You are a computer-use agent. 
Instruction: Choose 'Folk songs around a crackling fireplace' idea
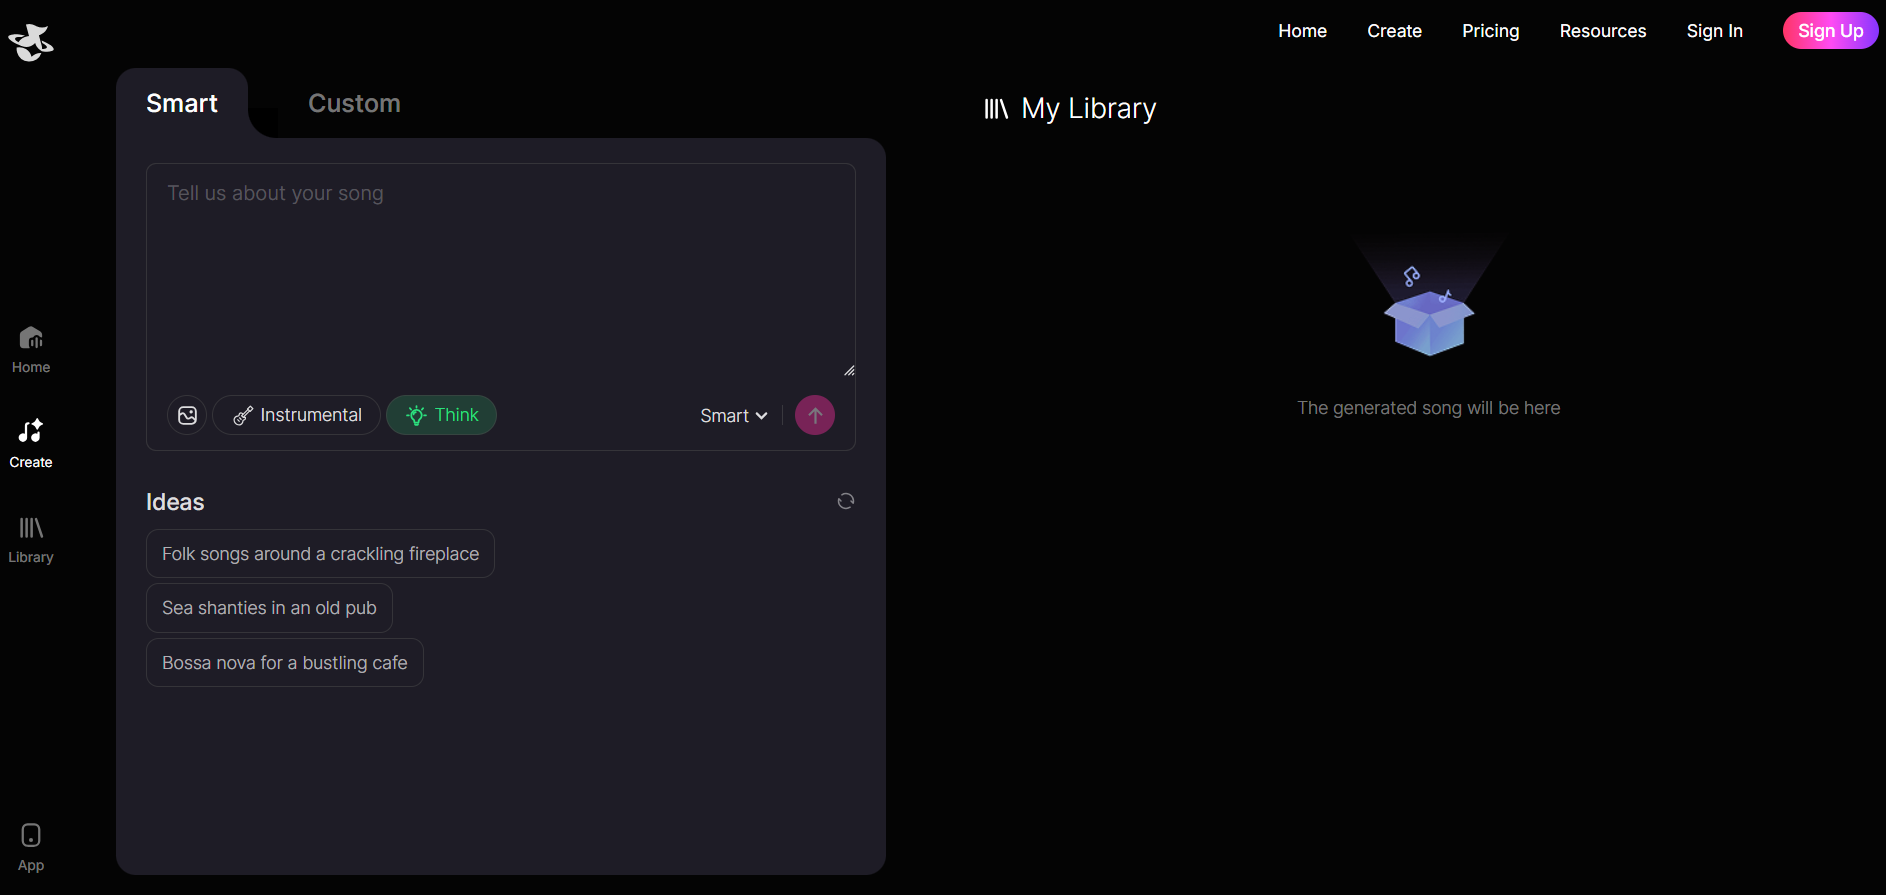(321, 554)
